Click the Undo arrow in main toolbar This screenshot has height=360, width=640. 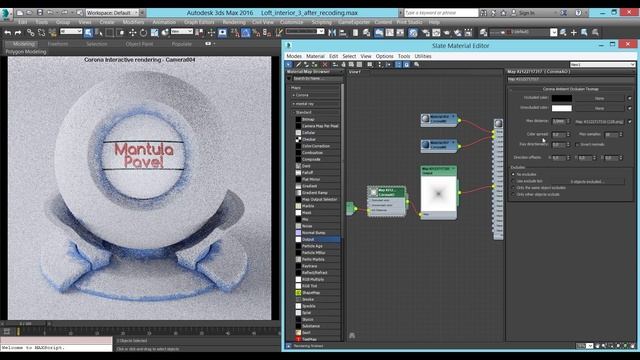click(x=8, y=32)
